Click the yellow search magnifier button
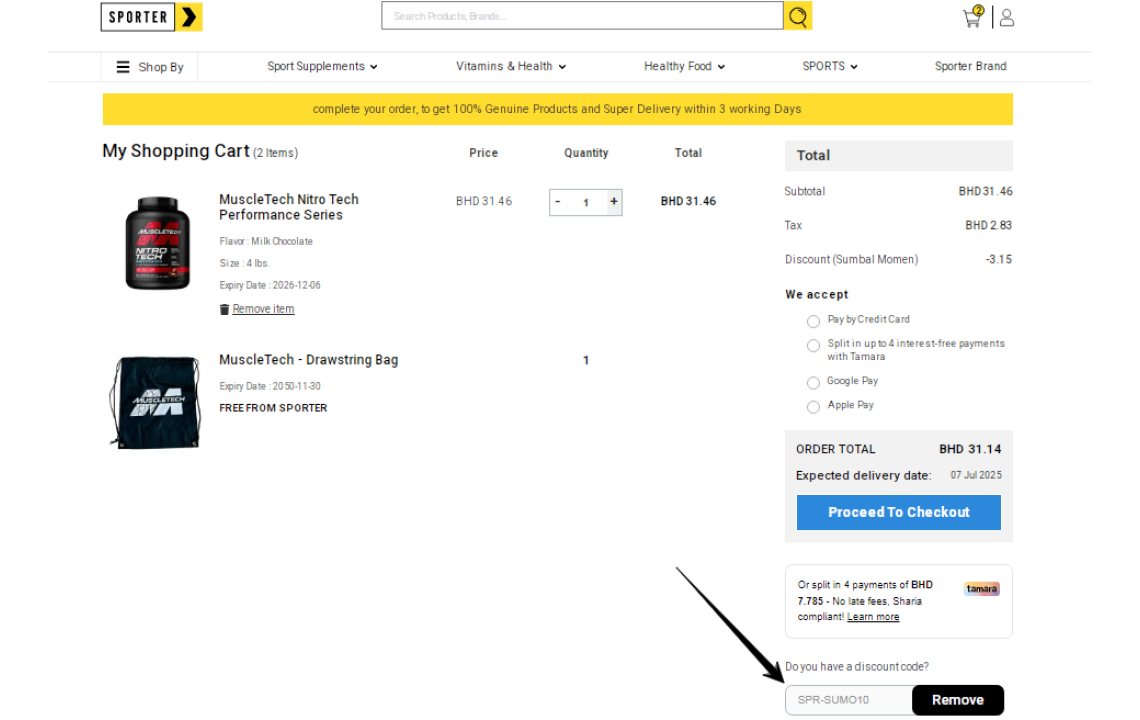 click(798, 16)
